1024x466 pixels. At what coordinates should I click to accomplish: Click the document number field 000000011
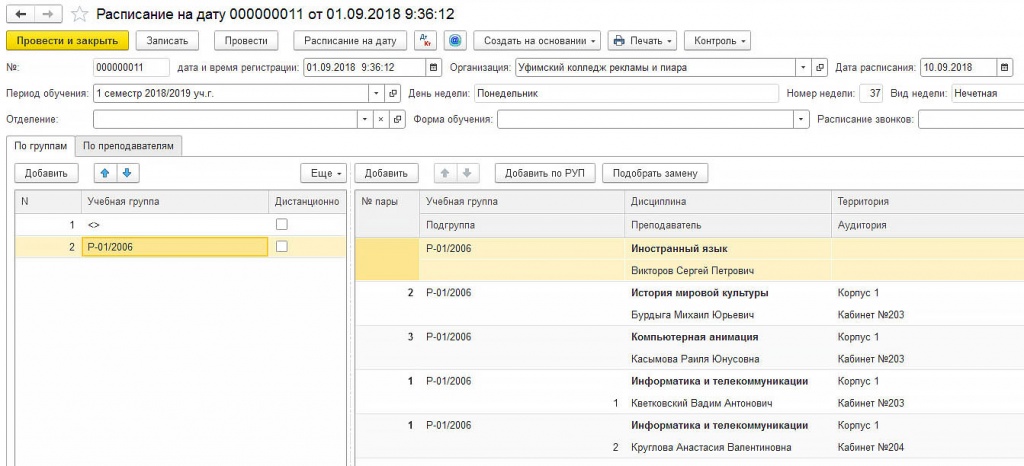pos(131,67)
